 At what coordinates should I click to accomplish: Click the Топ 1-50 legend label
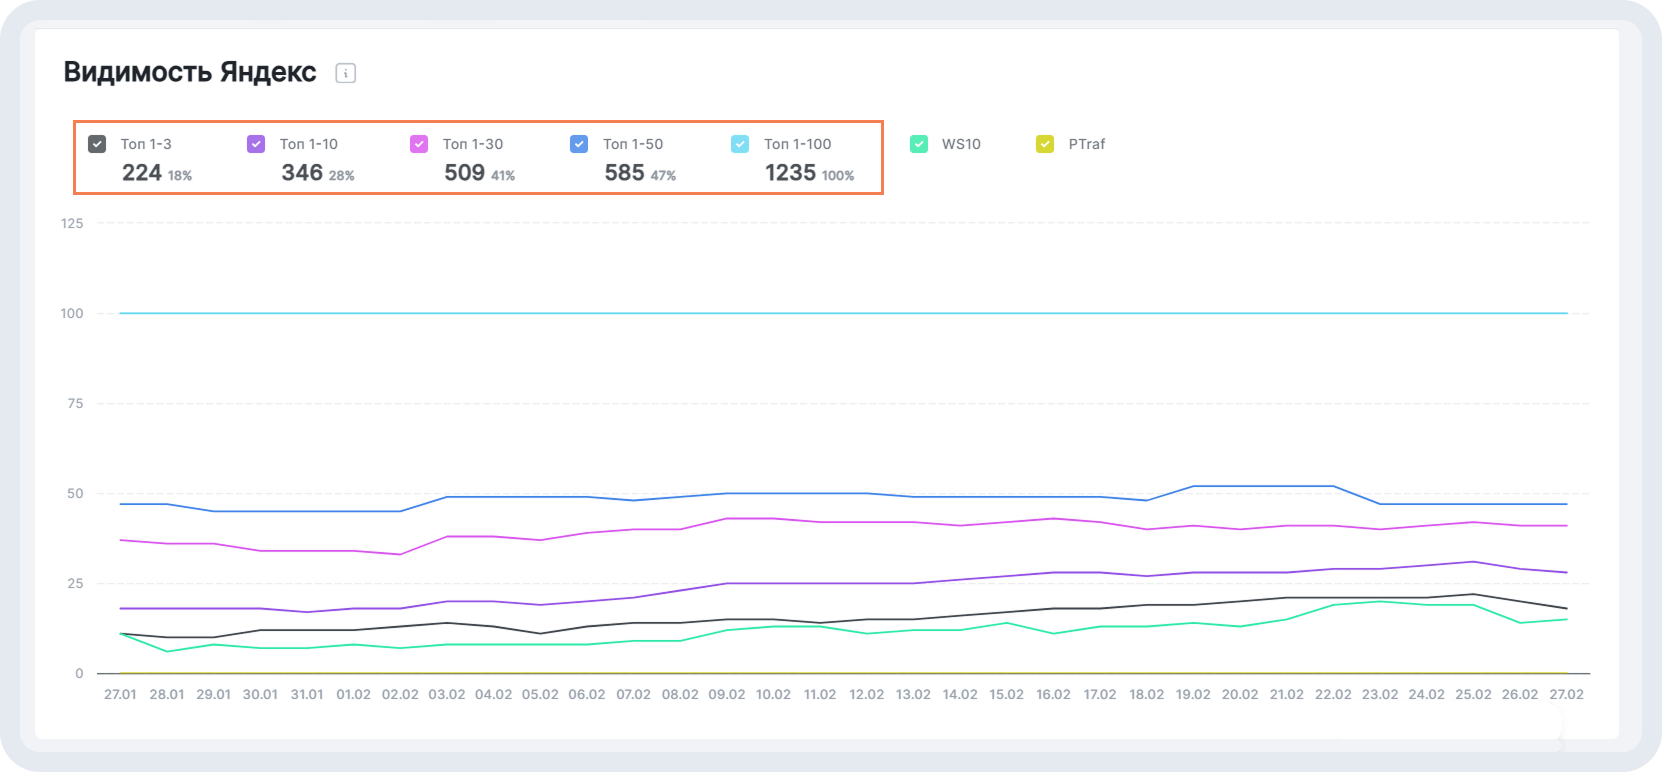(633, 144)
